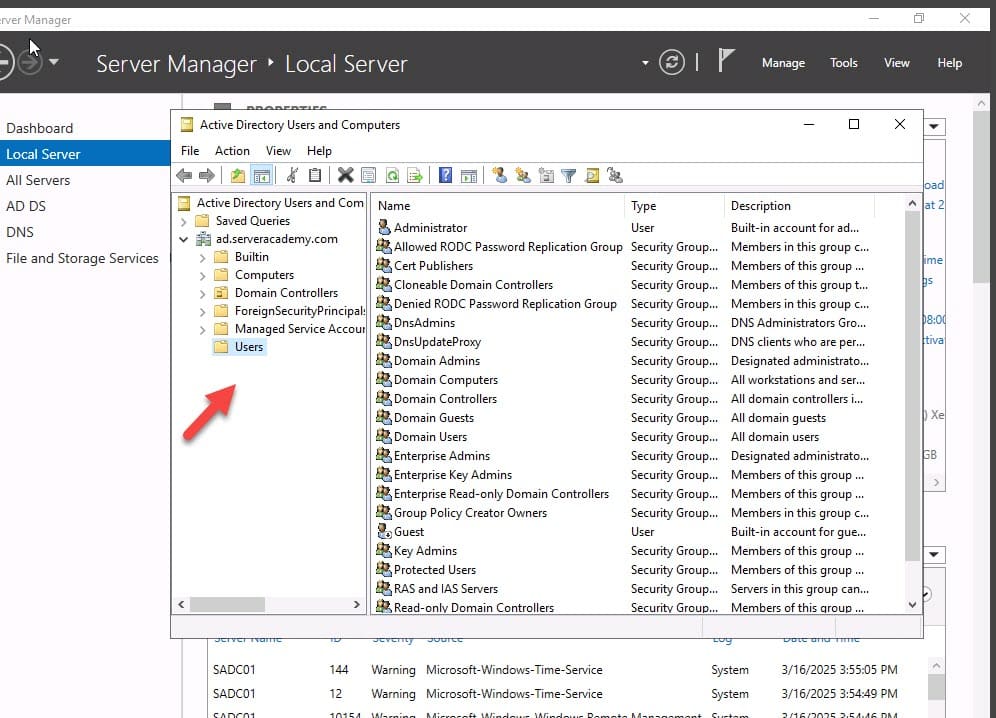Image resolution: width=996 pixels, height=718 pixels.
Task: Open filter options via the funnel icon
Action: [x=568, y=176]
